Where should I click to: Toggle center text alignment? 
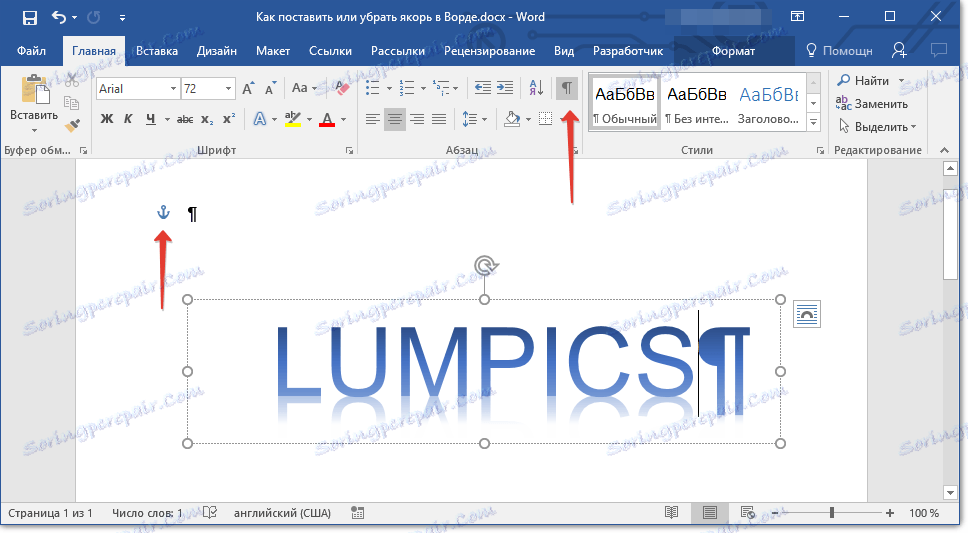pyautogui.click(x=394, y=119)
